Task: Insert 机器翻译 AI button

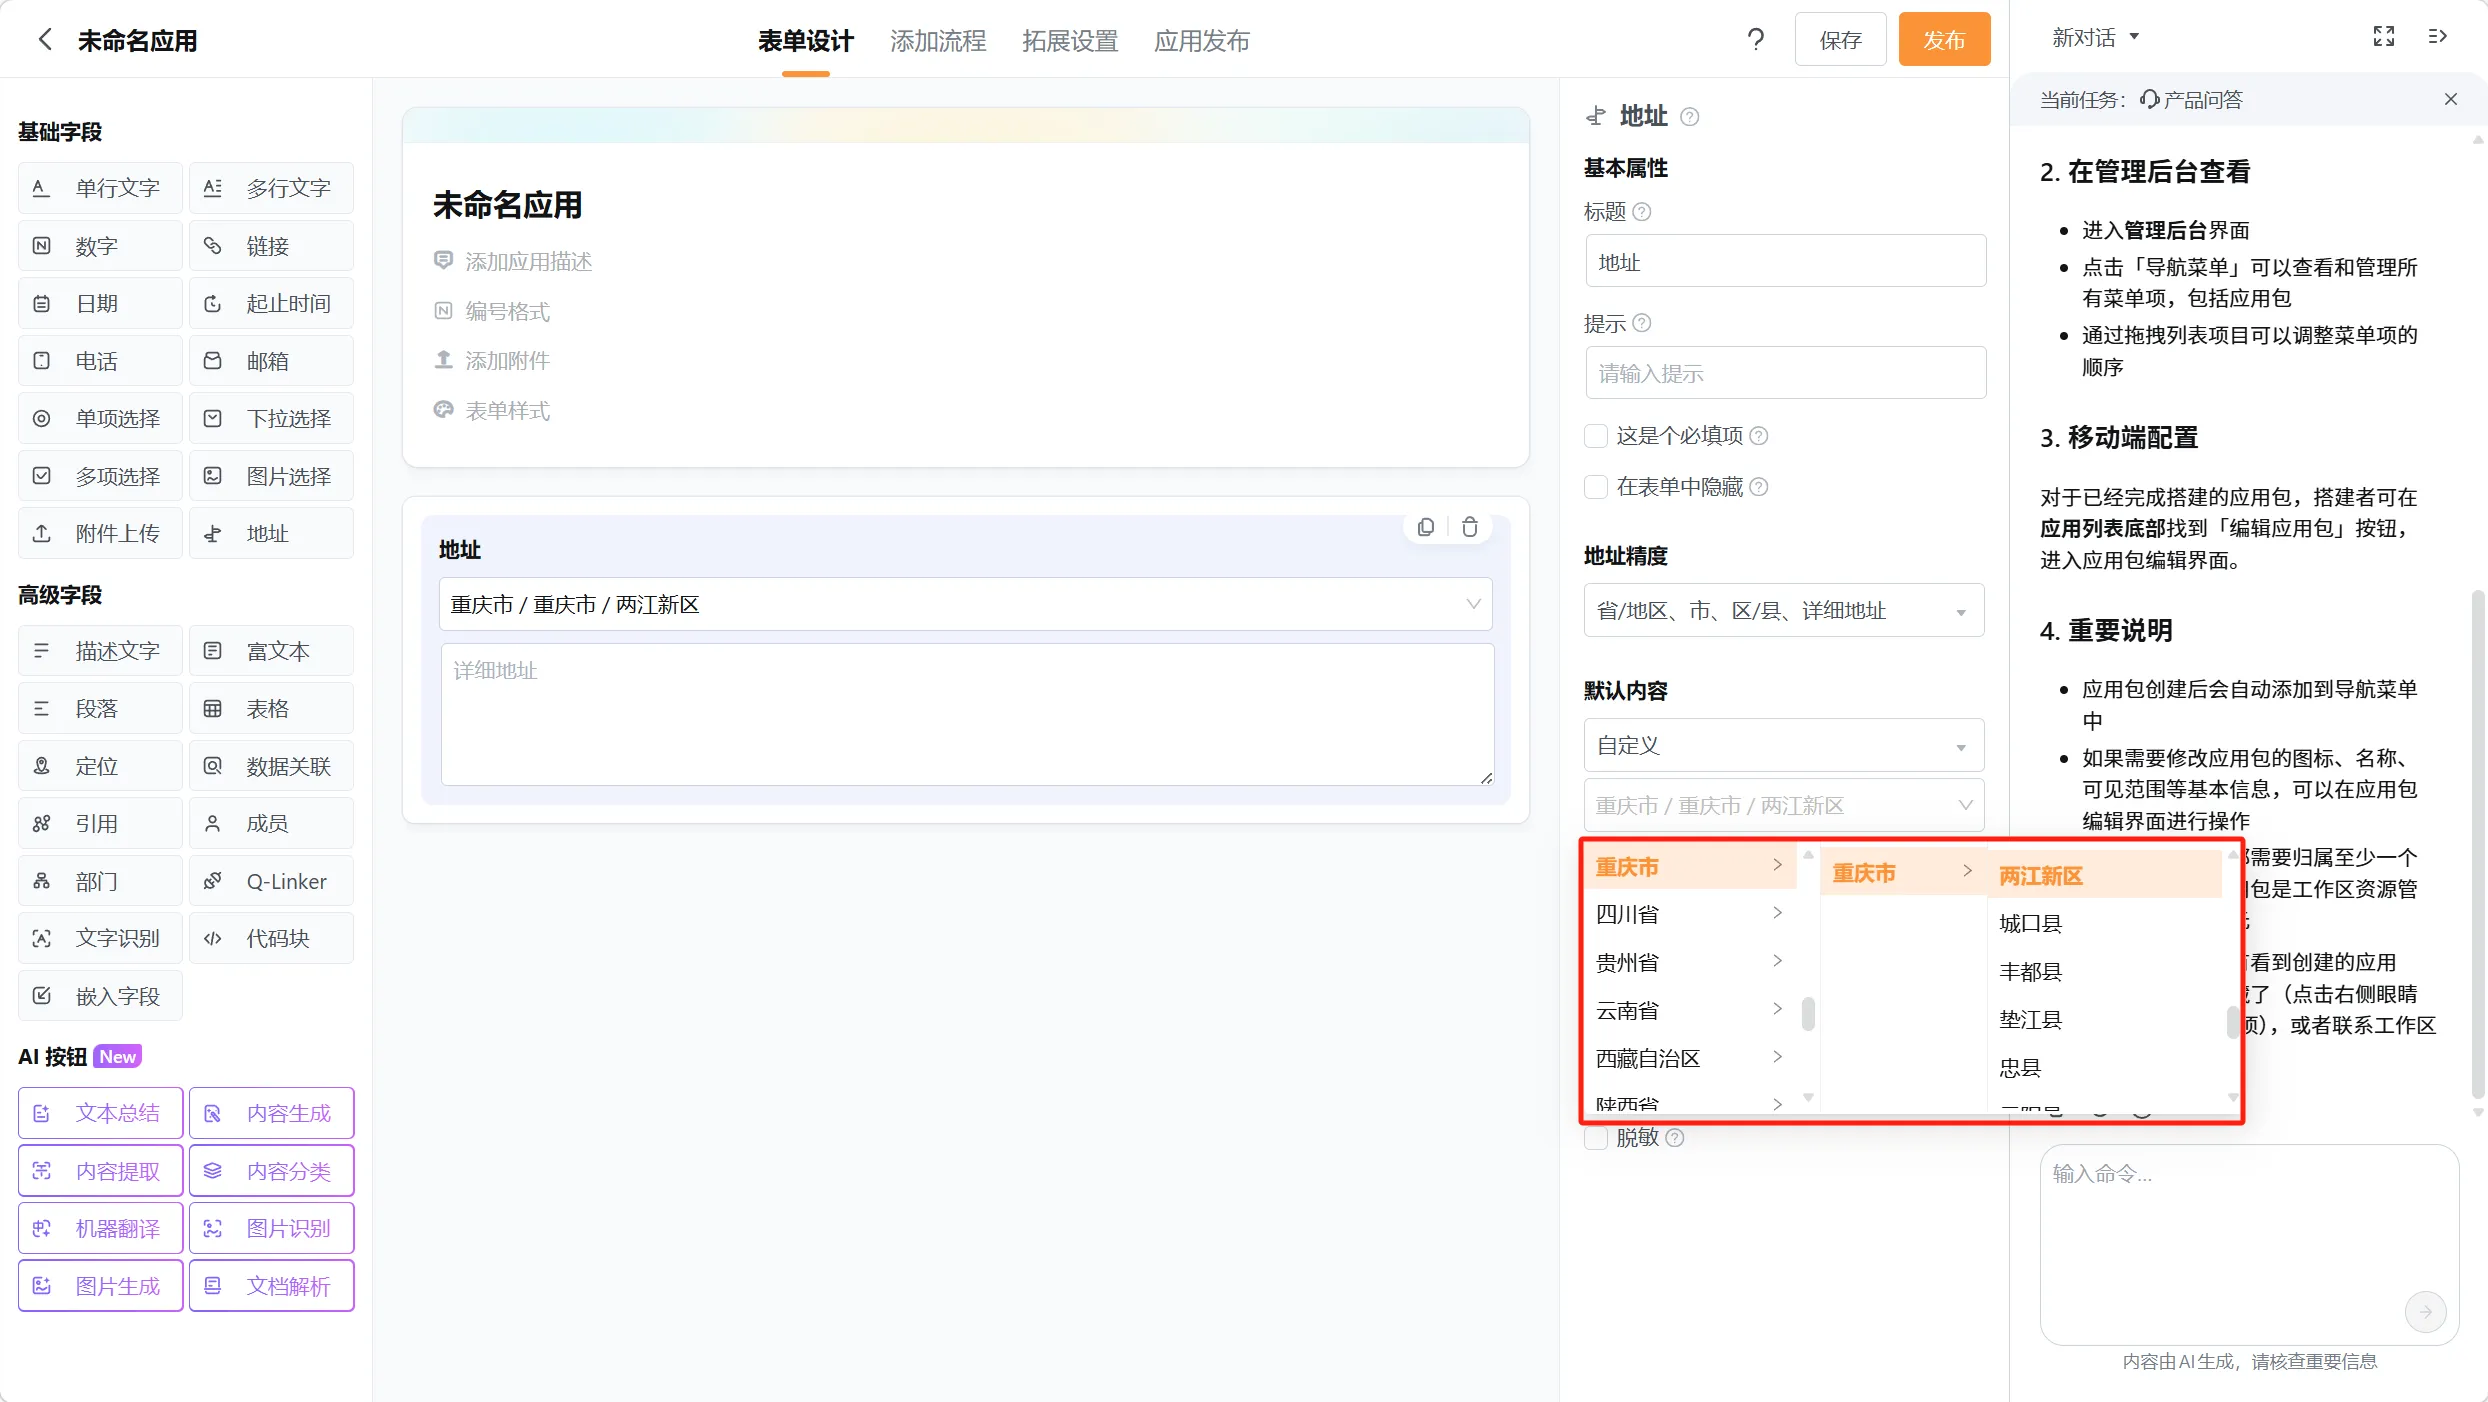Action: tap(100, 1228)
